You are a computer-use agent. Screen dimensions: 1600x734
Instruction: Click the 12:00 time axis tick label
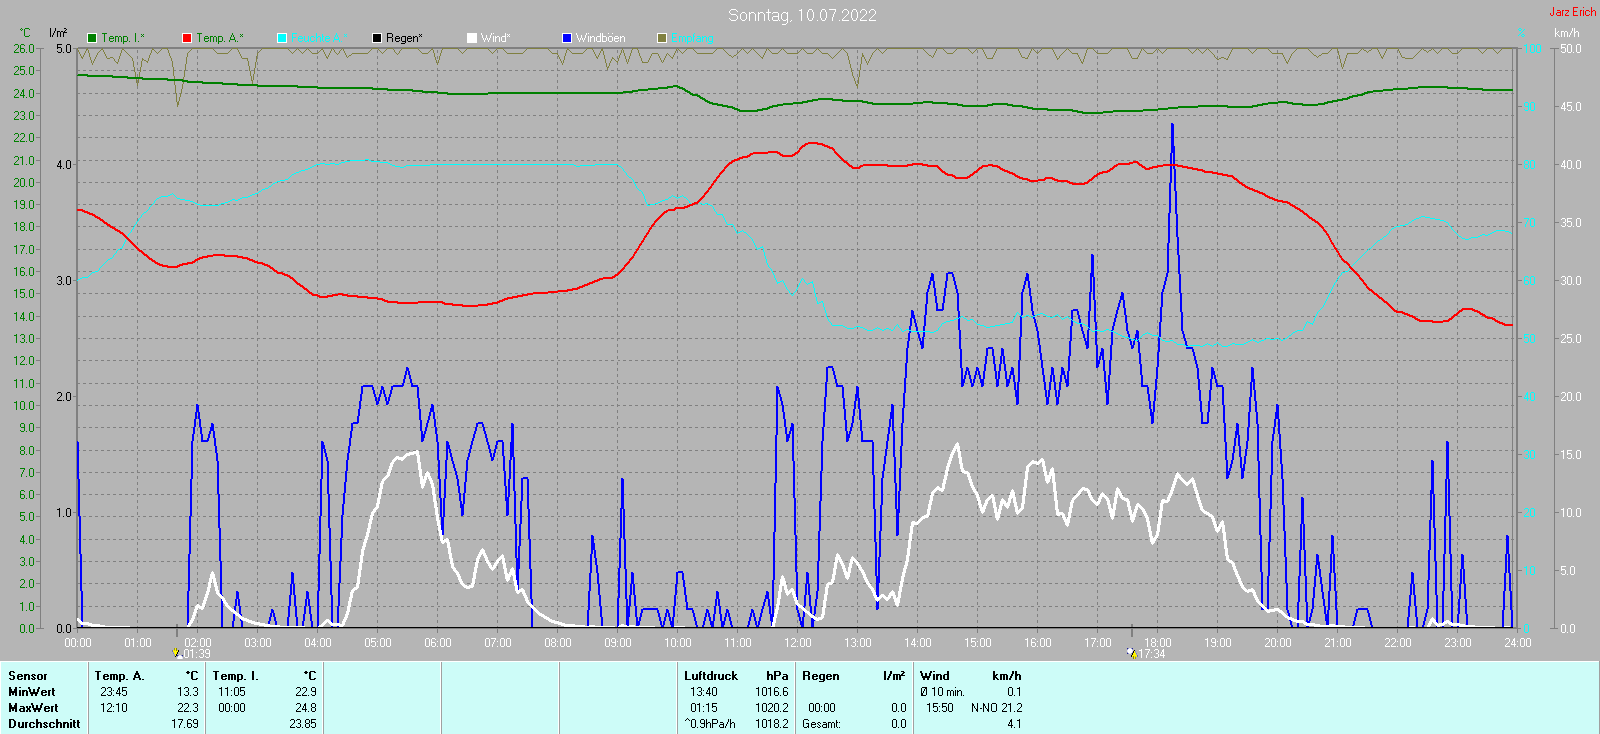click(798, 643)
